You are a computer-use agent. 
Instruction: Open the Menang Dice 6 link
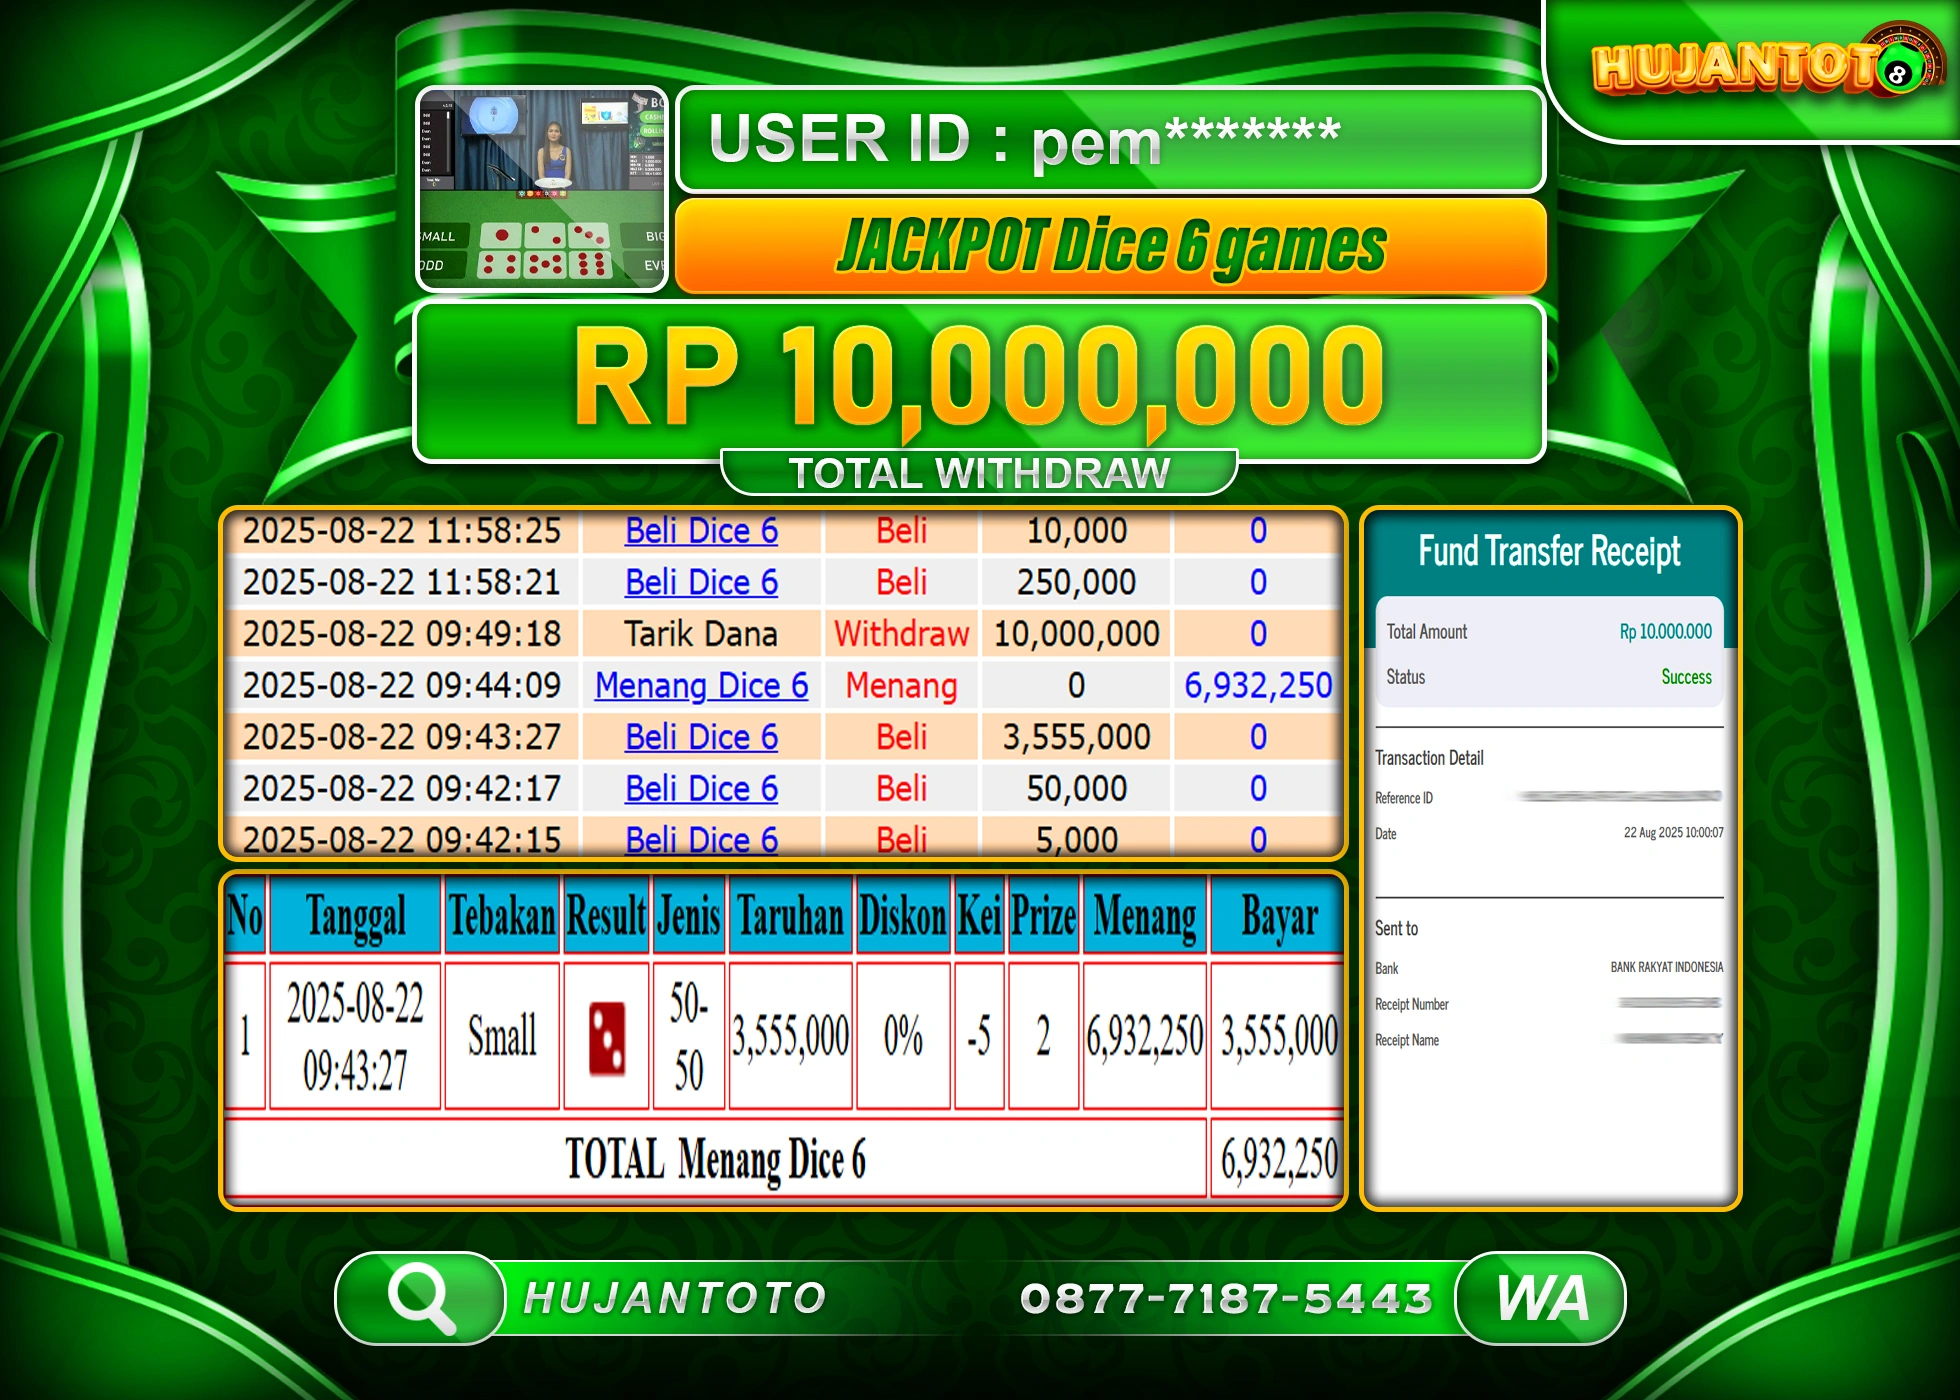tap(700, 685)
